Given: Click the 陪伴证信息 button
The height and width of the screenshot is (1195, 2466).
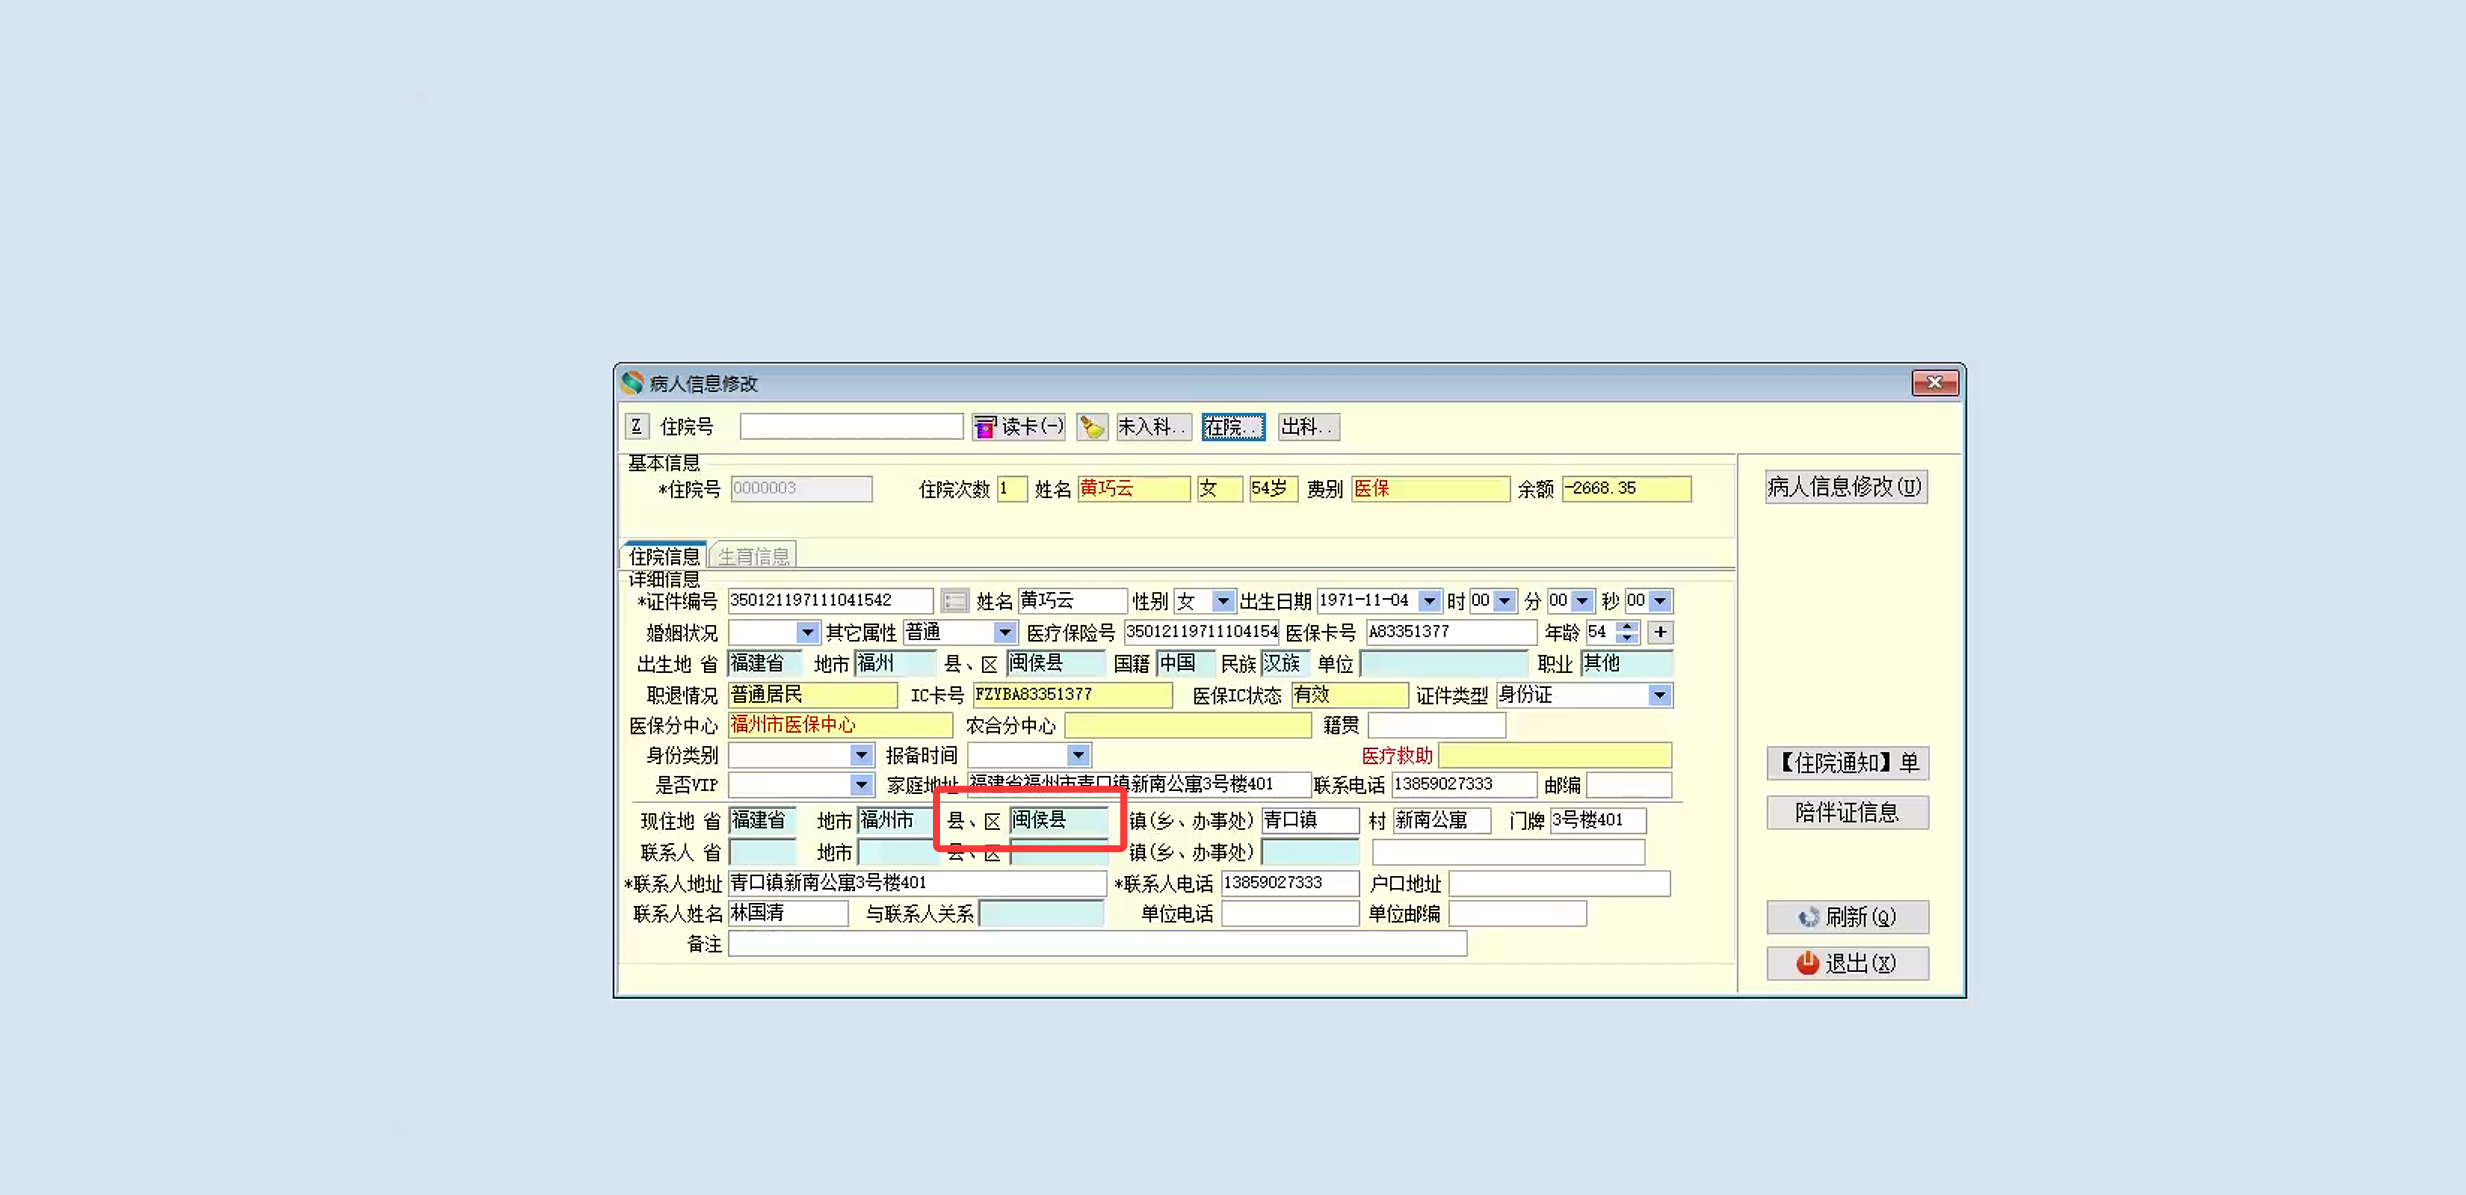Looking at the screenshot, I should [1846, 812].
